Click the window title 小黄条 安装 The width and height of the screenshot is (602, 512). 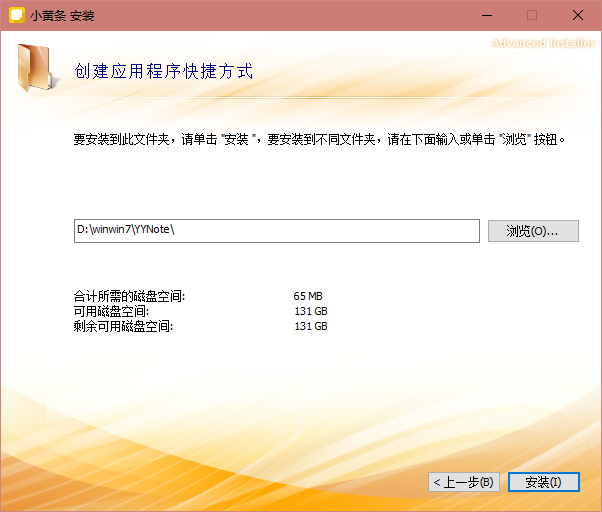point(62,16)
